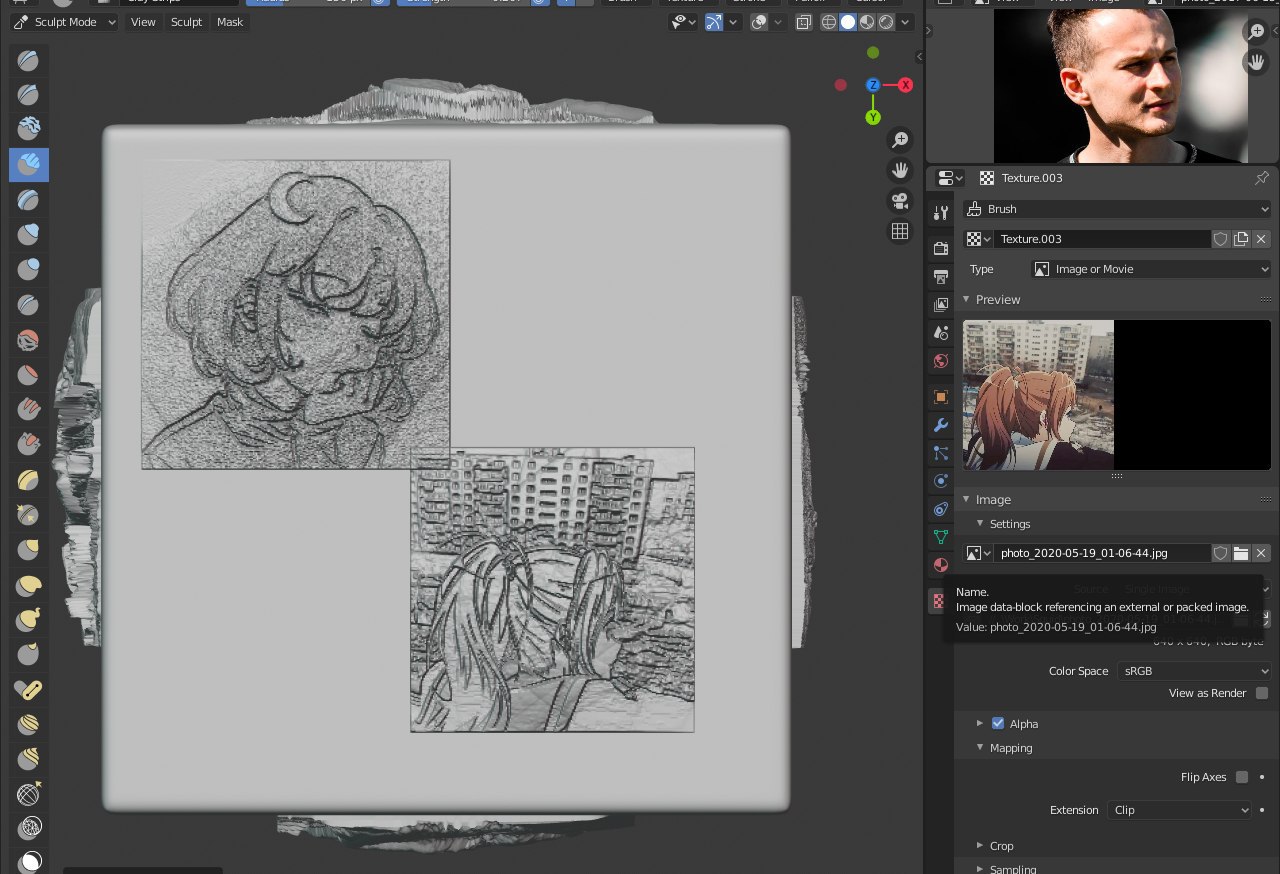Open the Extension Clip dropdown
Image resolution: width=1280 pixels, height=874 pixels.
point(1179,810)
